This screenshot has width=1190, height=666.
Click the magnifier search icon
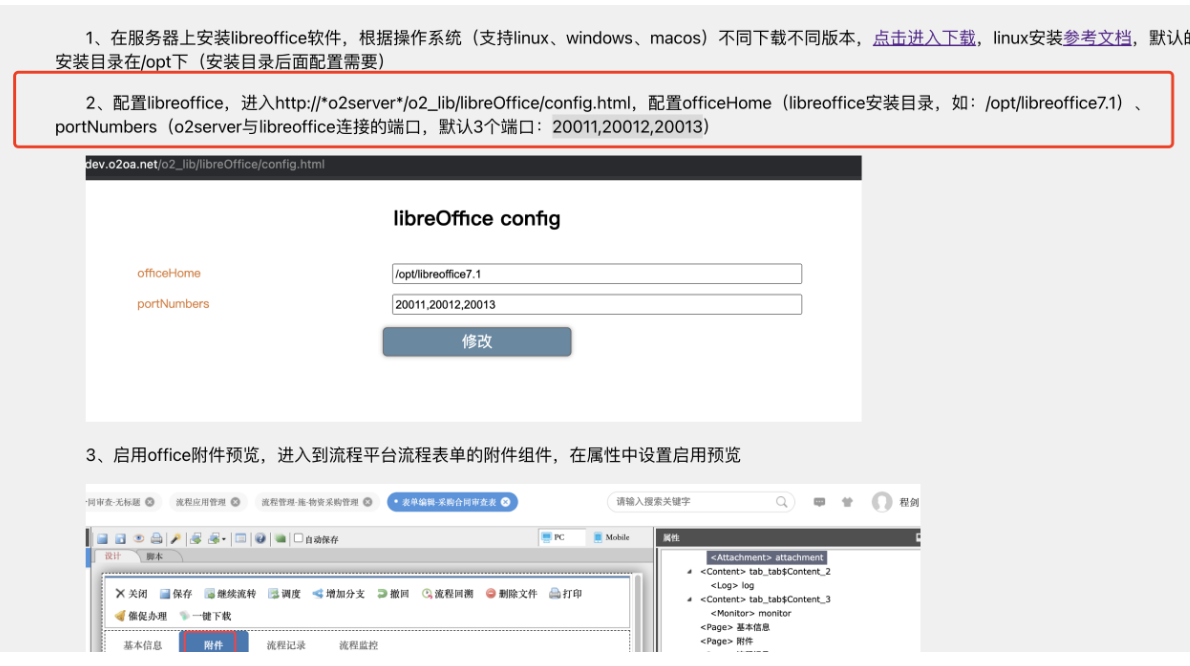(x=781, y=501)
